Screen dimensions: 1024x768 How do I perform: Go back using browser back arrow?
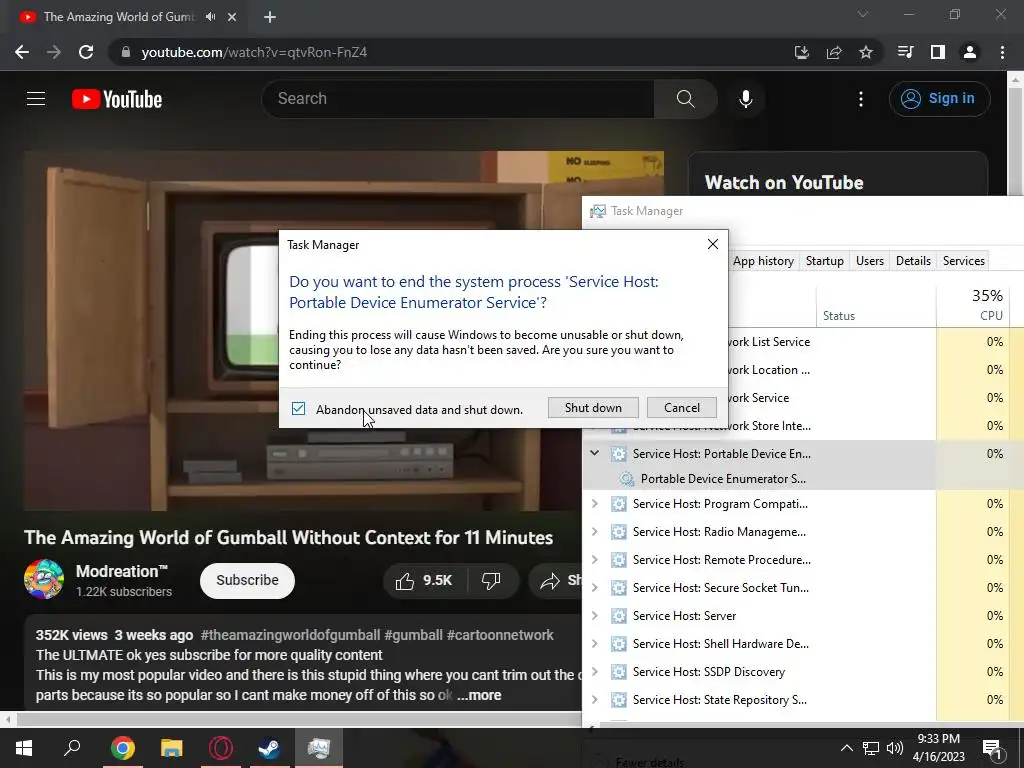tap(22, 52)
